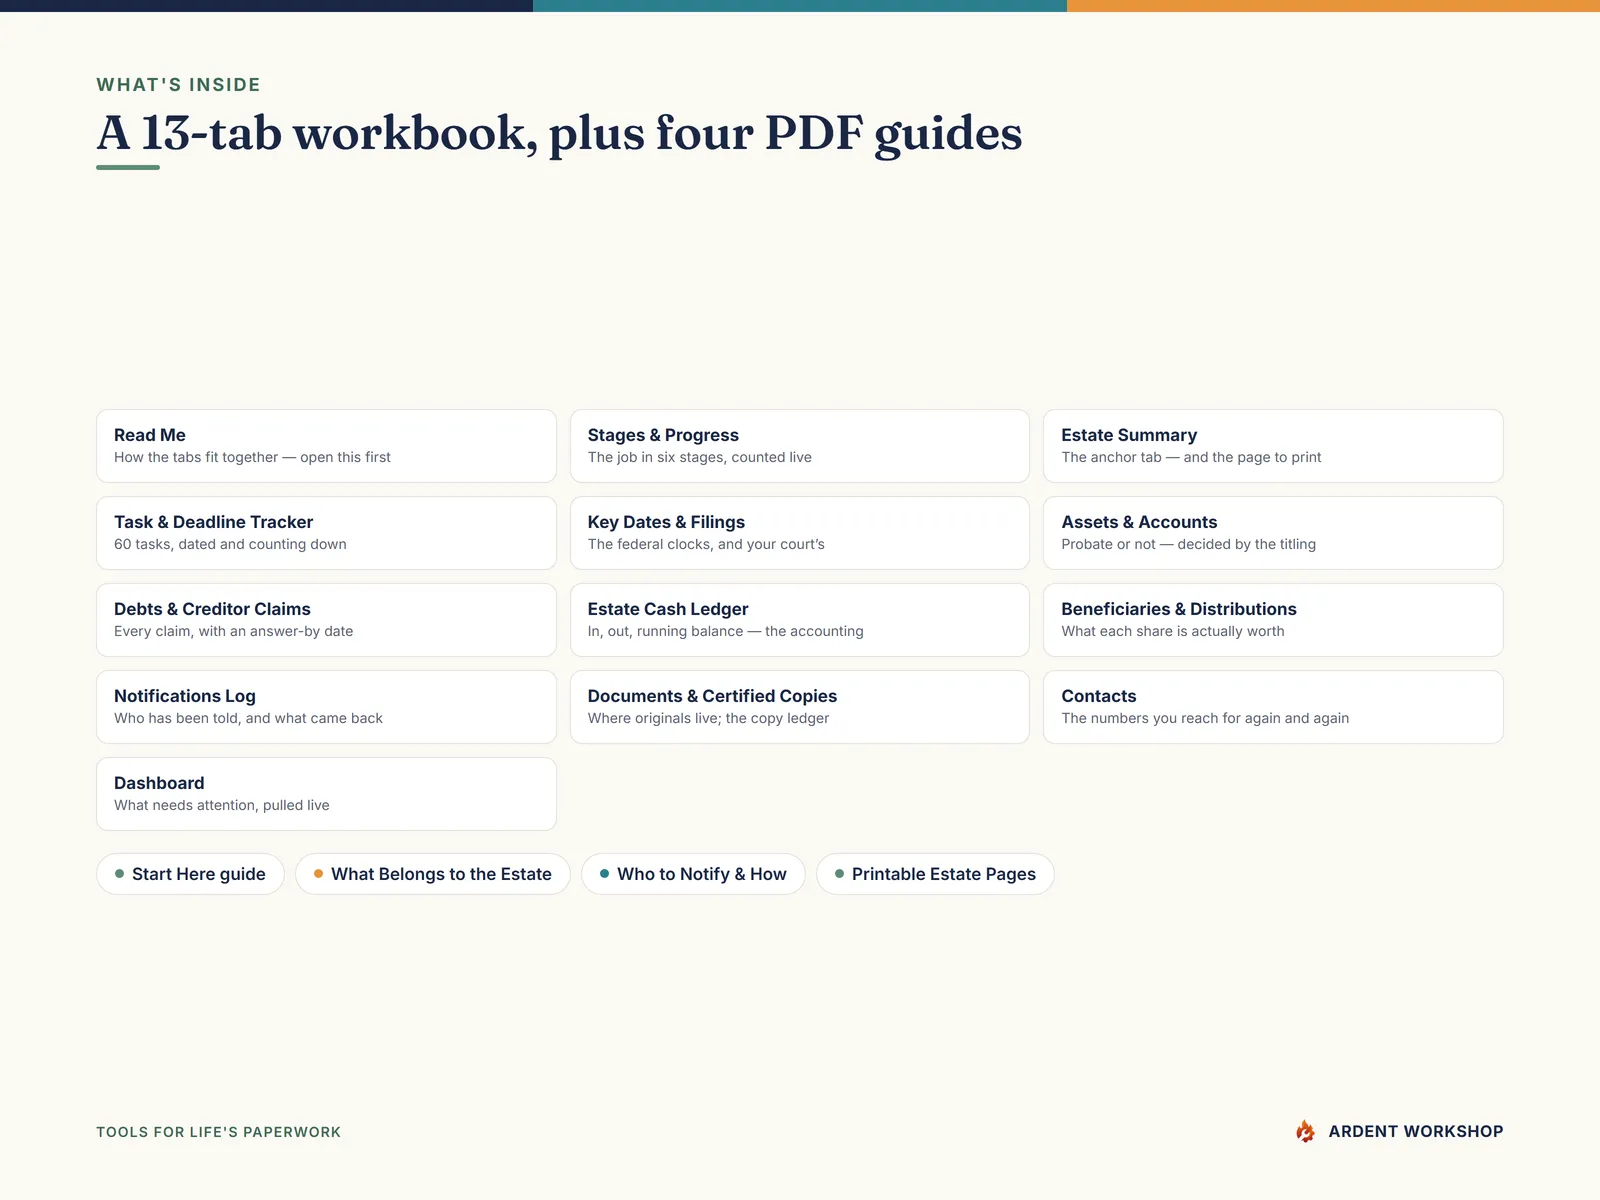The width and height of the screenshot is (1600, 1200).
Task: Open the Read Me card
Action: pyautogui.click(x=326, y=446)
